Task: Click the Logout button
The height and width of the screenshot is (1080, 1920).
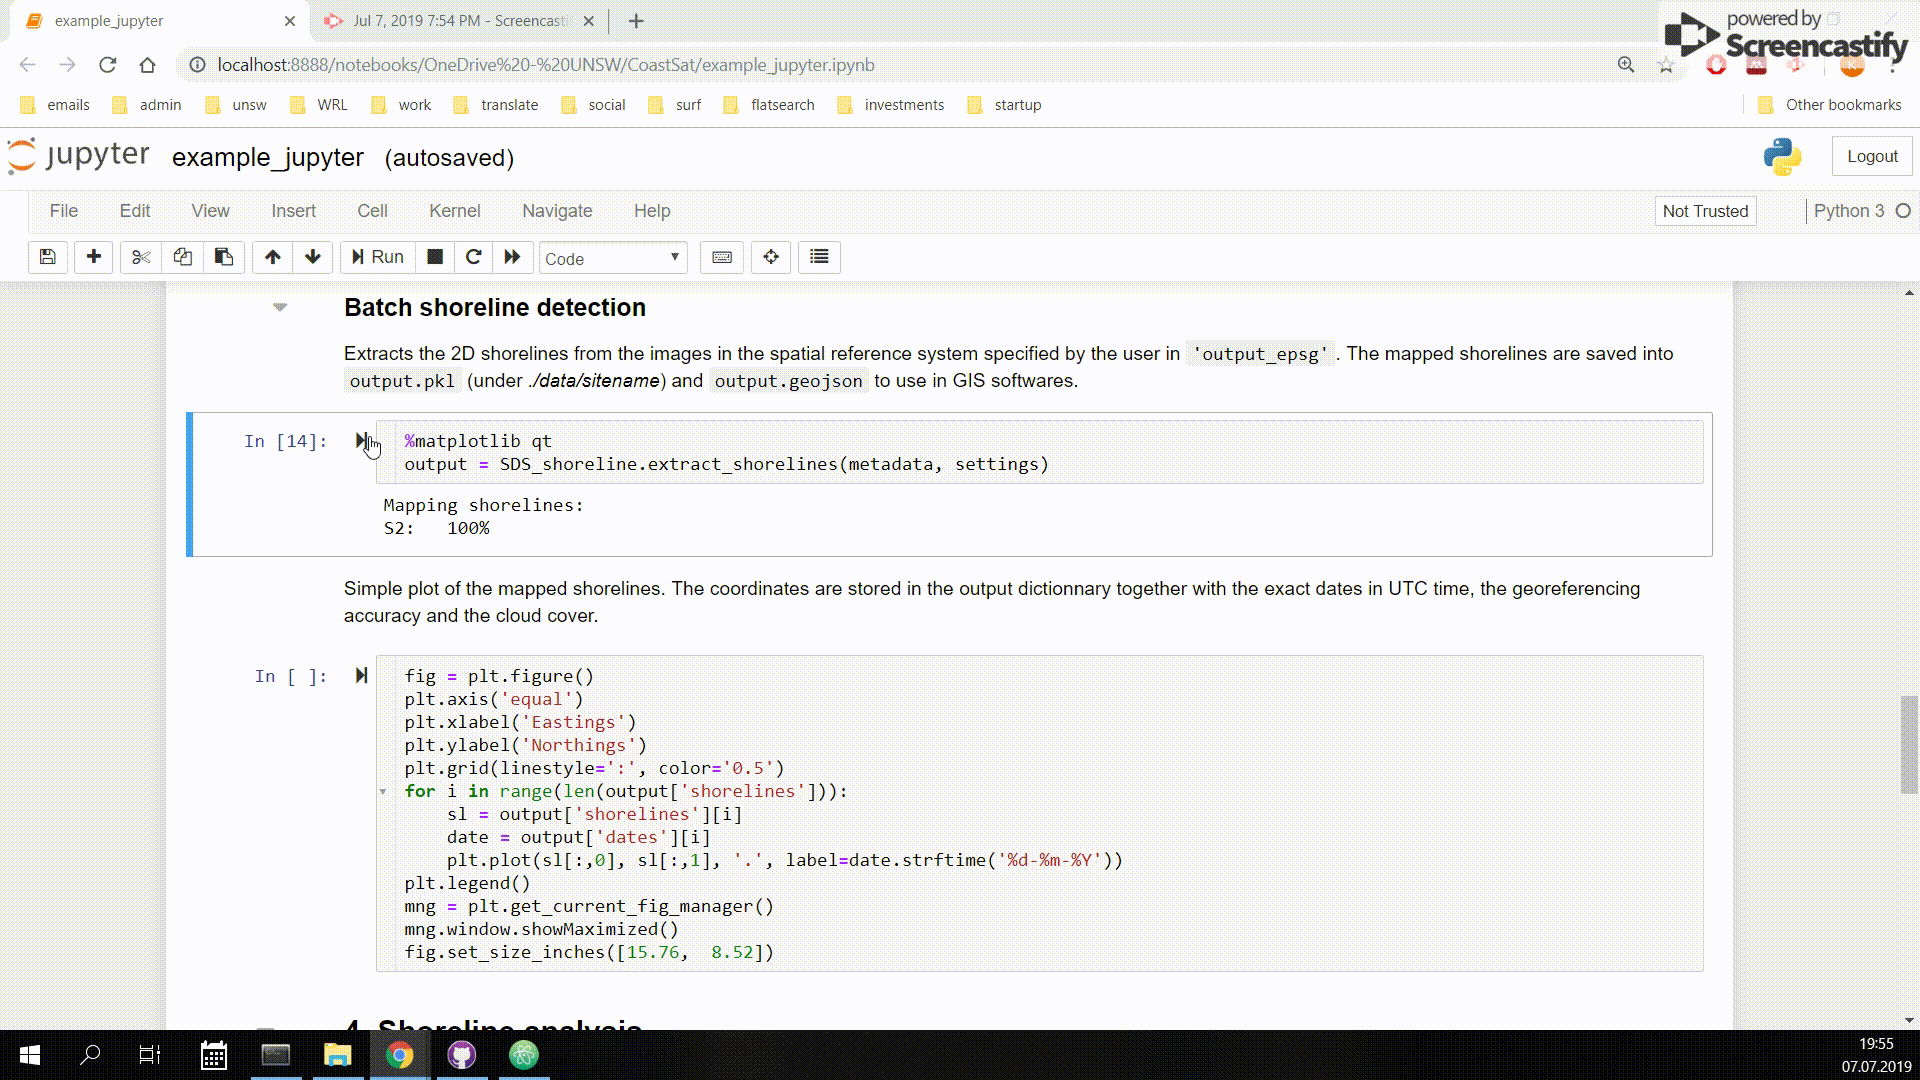Action: pyautogui.click(x=1872, y=157)
